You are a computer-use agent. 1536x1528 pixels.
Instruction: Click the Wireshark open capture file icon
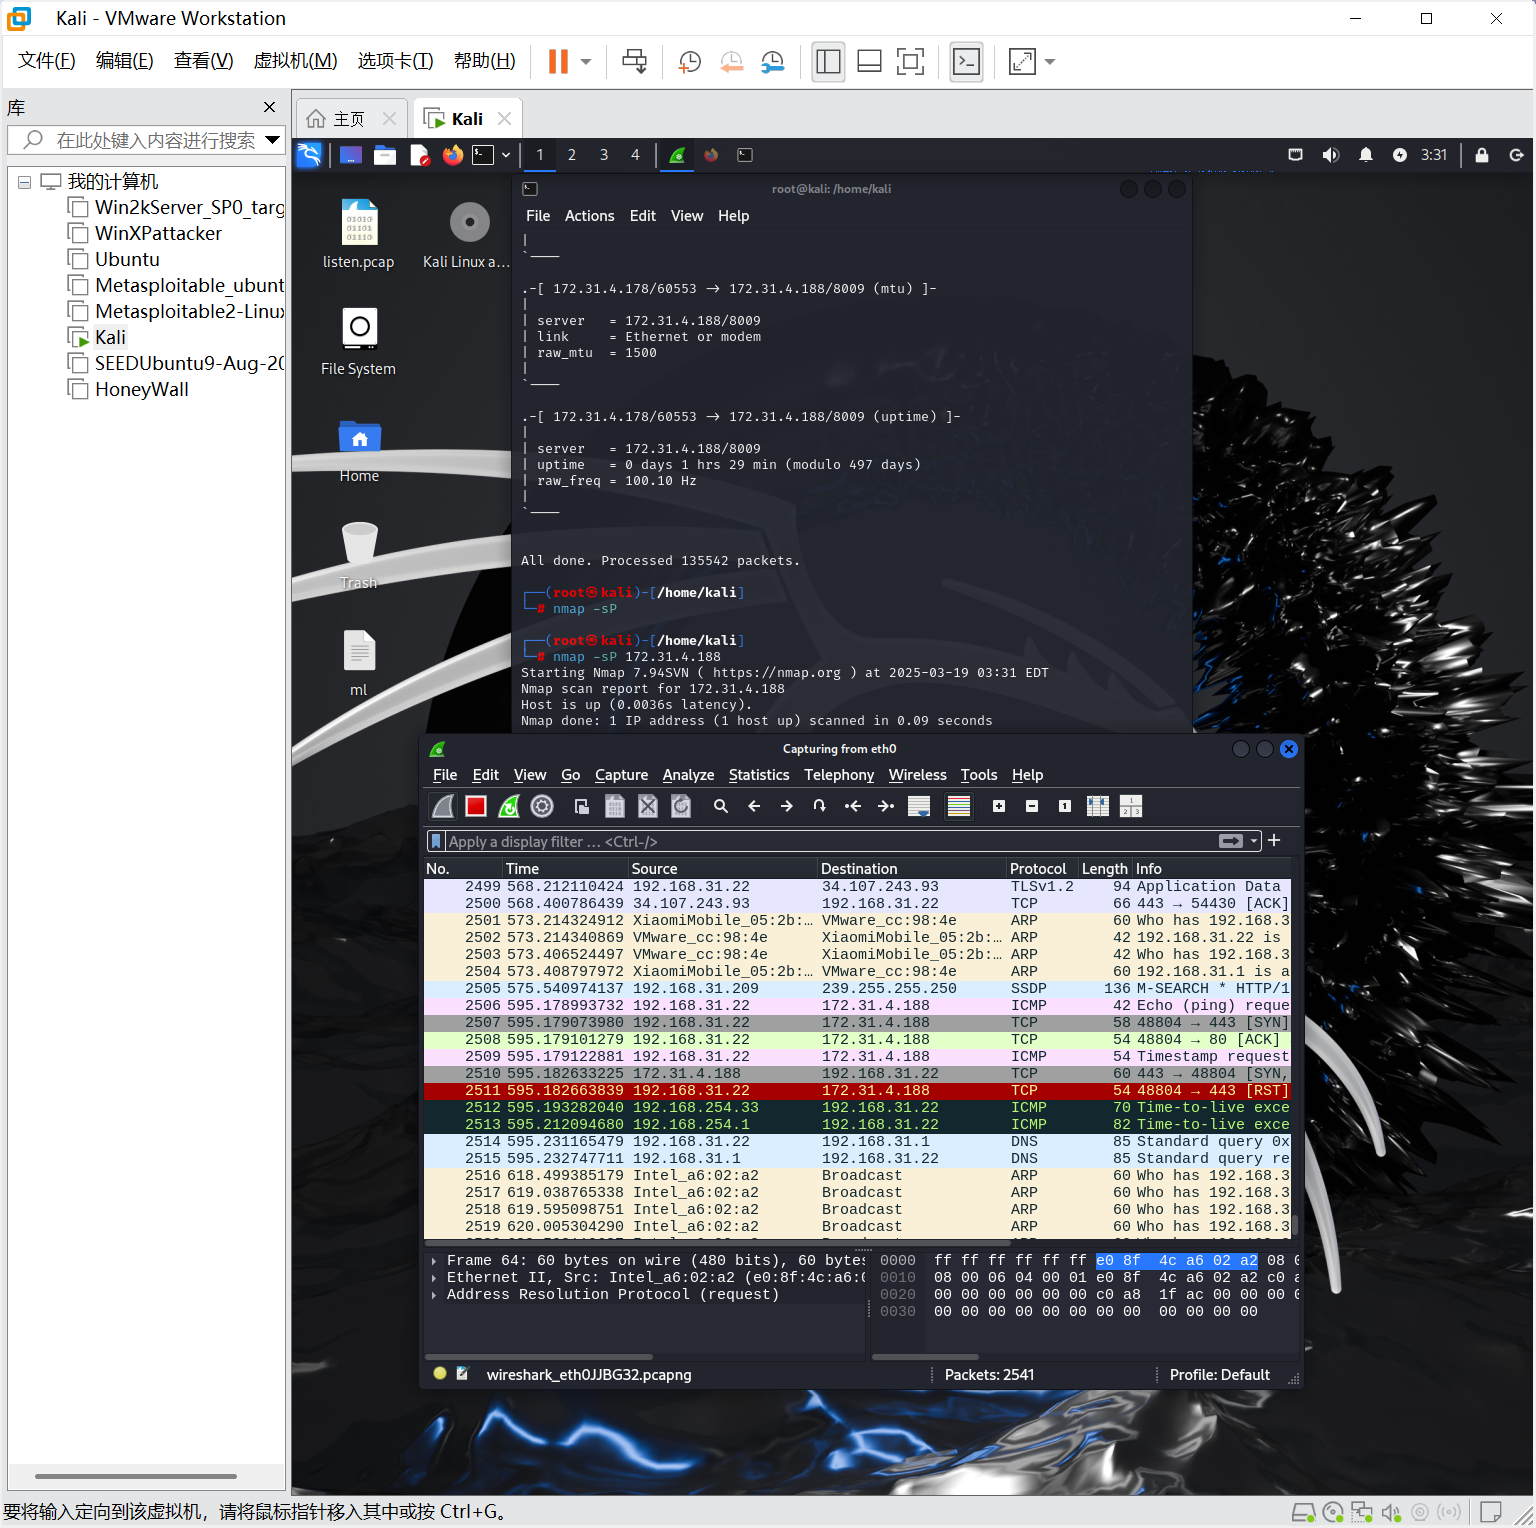582,806
